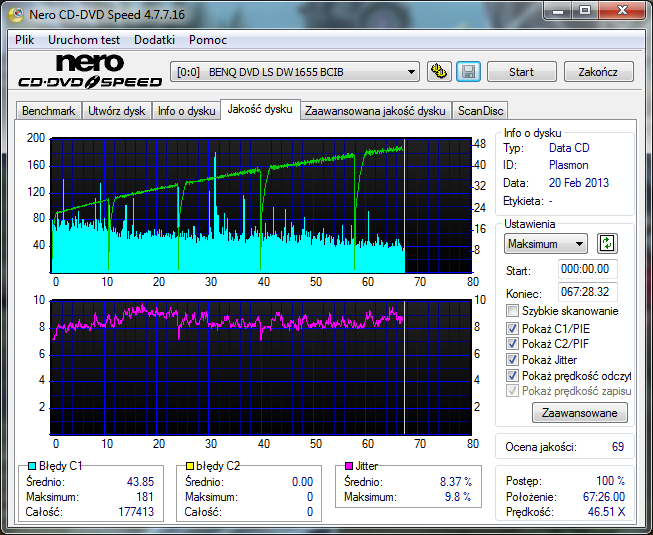This screenshot has width=653, height=535.
Task: Minimize the Nero CD-DVD Speed window
Action: click(x=558, y=10)
